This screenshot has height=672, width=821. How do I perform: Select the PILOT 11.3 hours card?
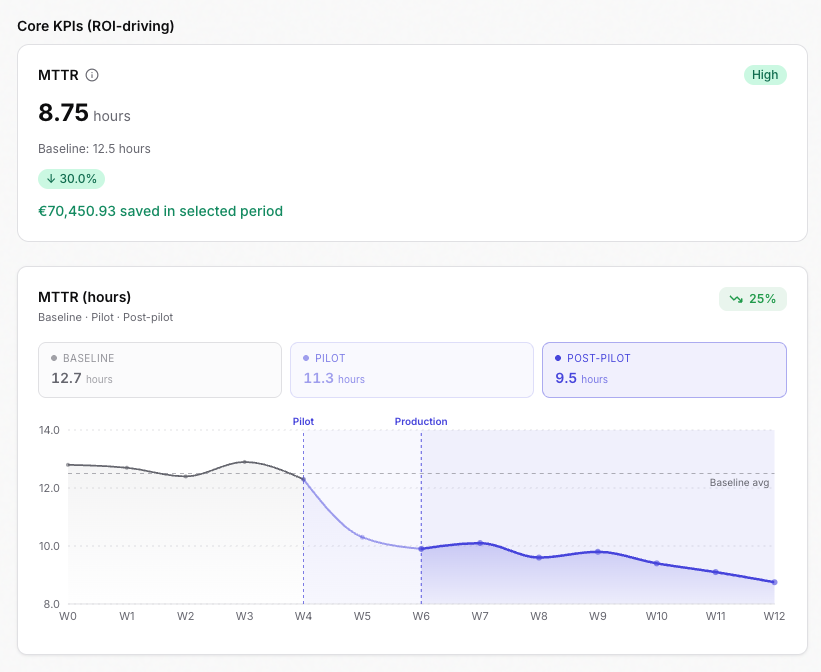412,370
